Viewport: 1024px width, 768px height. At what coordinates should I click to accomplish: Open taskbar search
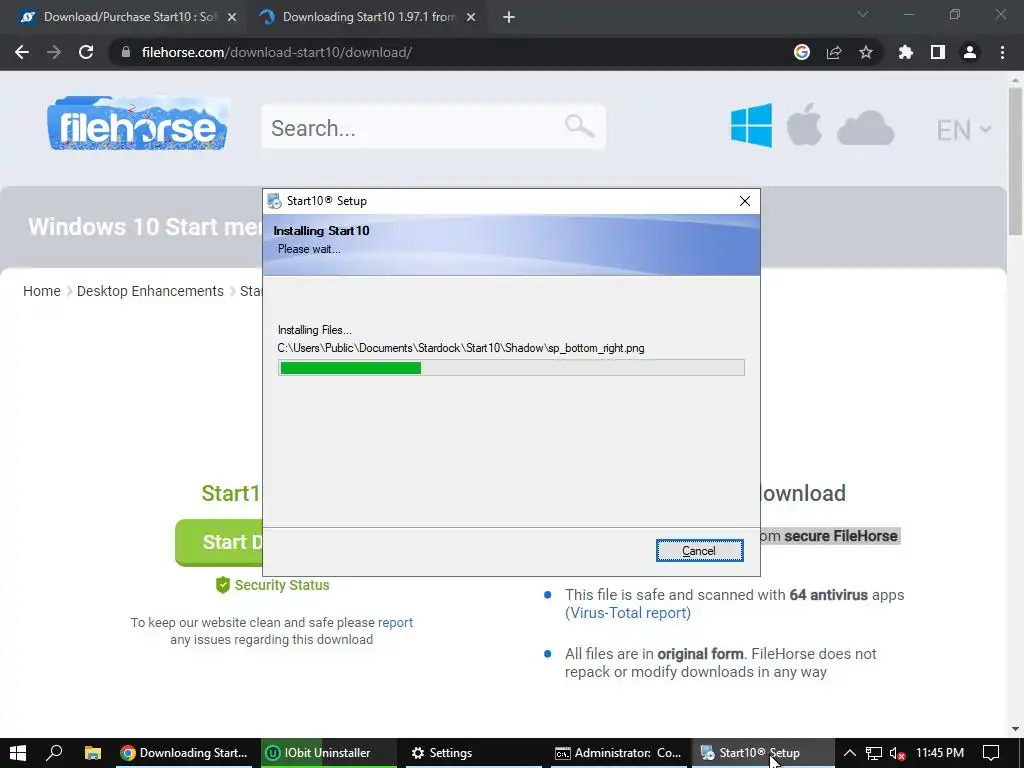[x=54, y=753]
